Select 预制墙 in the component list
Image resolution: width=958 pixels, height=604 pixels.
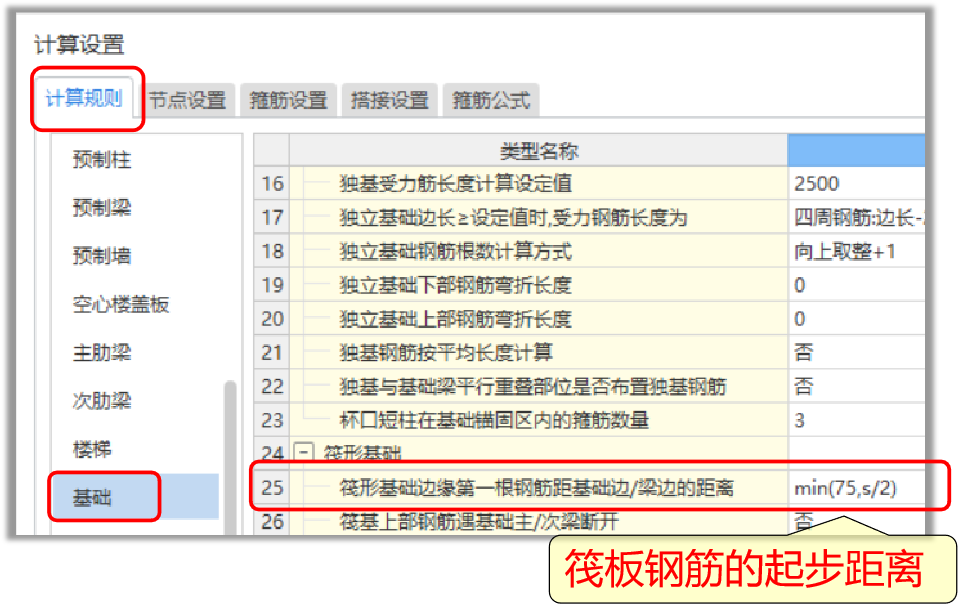[x=101, y=255]
